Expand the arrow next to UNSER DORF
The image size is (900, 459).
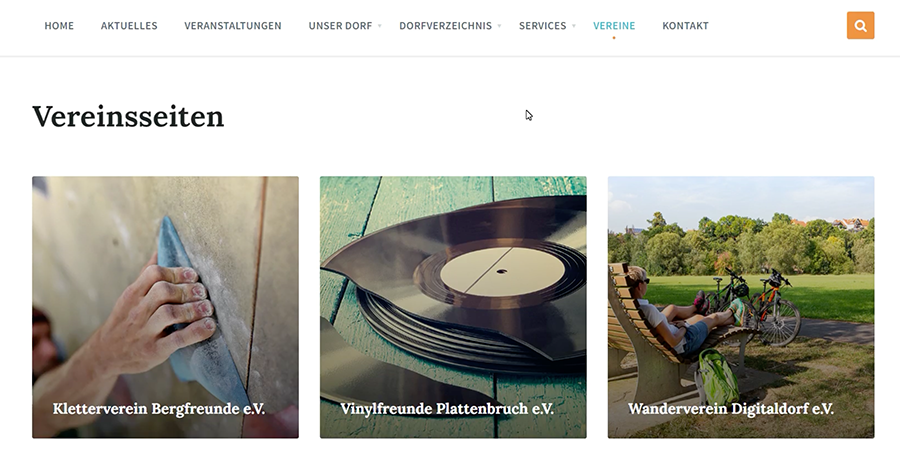pyautogui.click(x=379, y=26)
